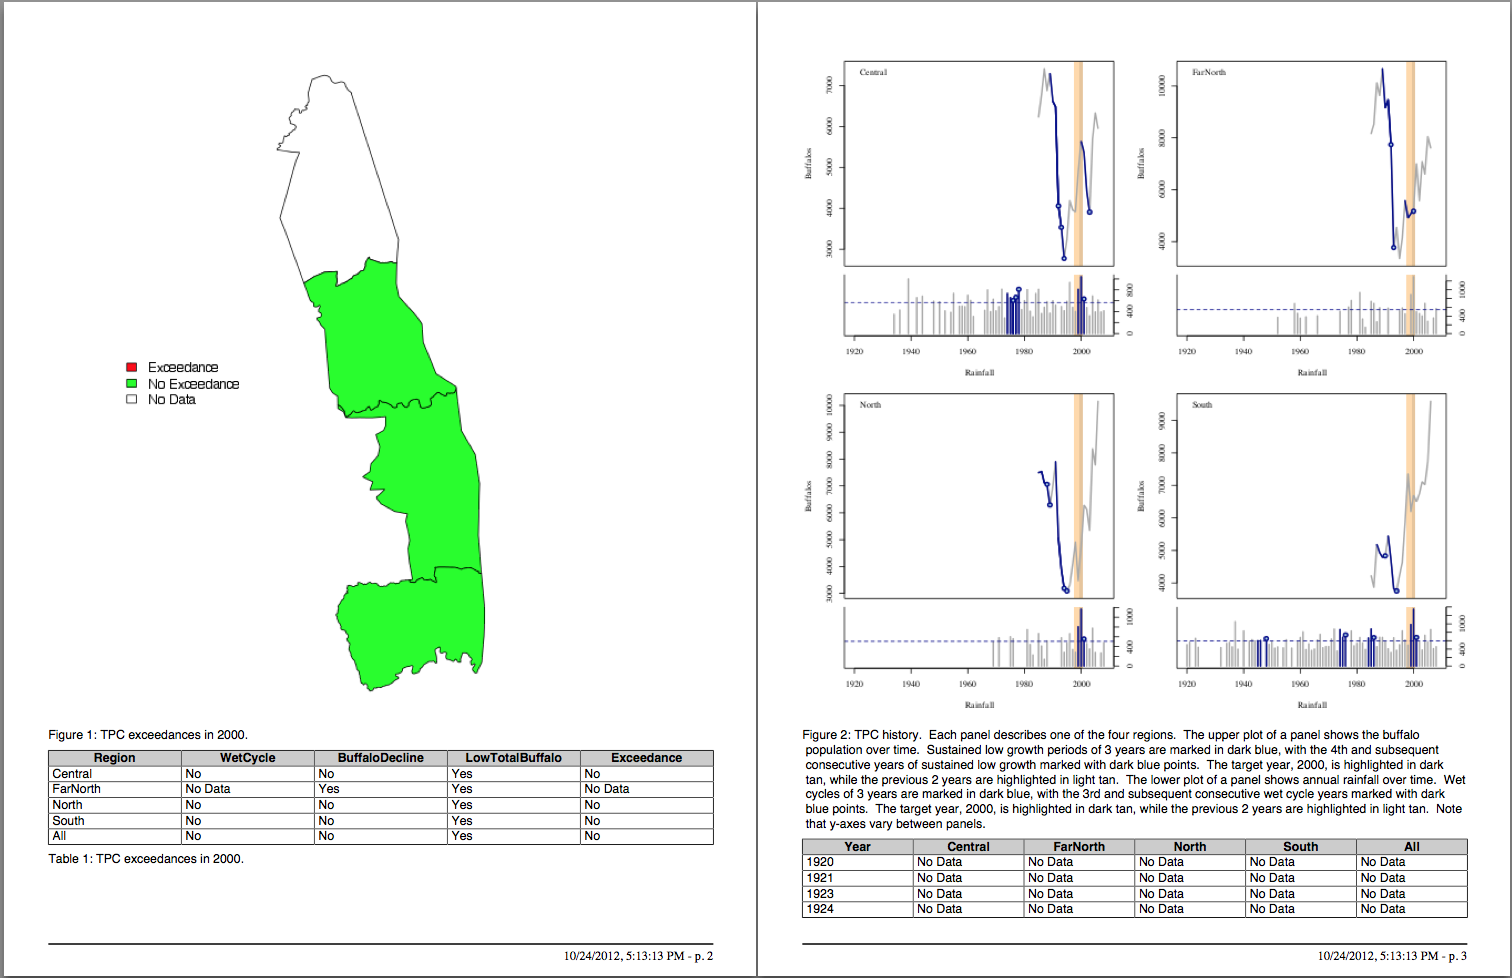
Task: Click the 'Exceedance' column header in Table 1
Action: pyautogui.click(x=647, y=758)
